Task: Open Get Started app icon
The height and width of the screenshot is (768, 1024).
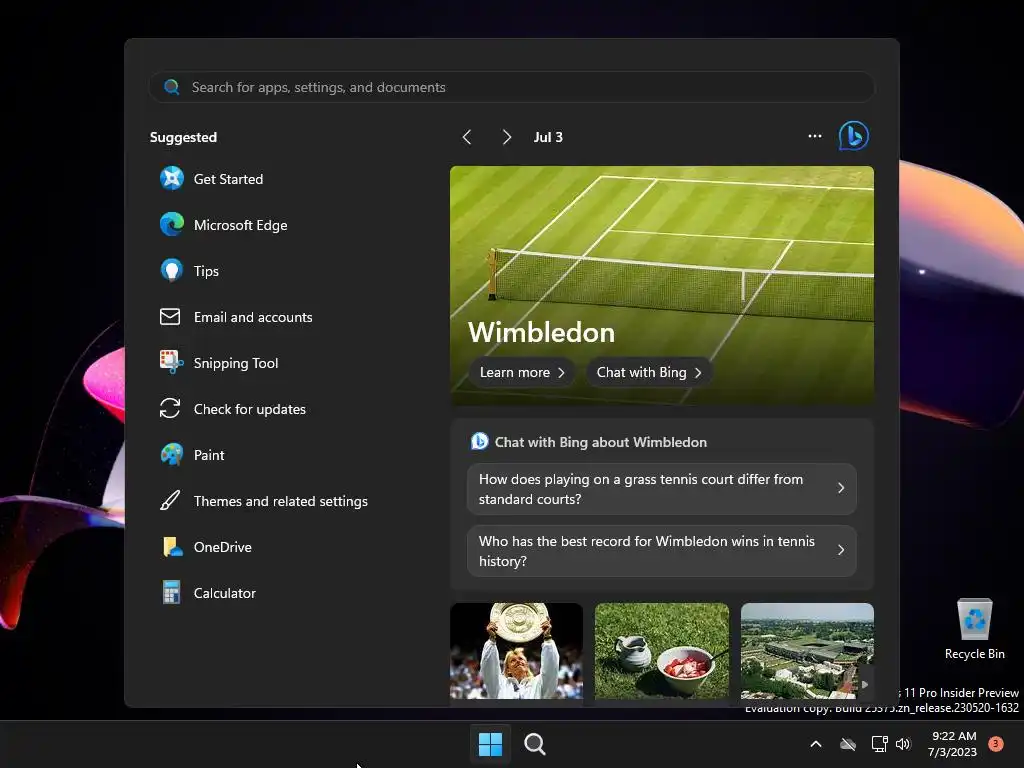Action: [x=172, y=178]
